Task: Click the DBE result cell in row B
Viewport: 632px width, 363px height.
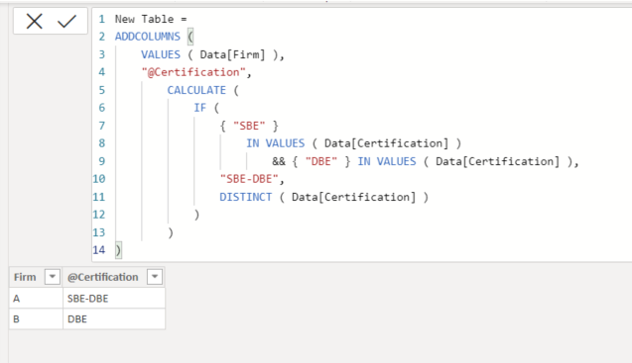Action: click(114, 319)
